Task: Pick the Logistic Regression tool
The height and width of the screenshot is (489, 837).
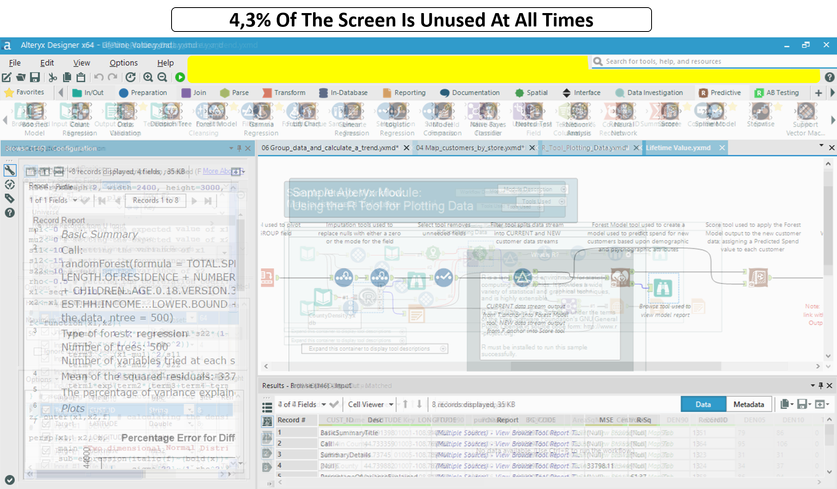Action: point(397,119)
